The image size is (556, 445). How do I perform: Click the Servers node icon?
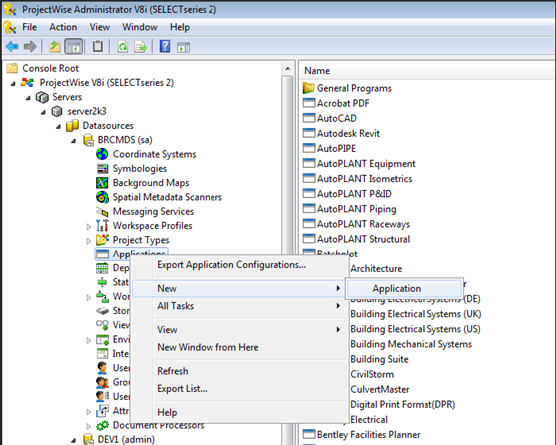click(x=42, y=97)
